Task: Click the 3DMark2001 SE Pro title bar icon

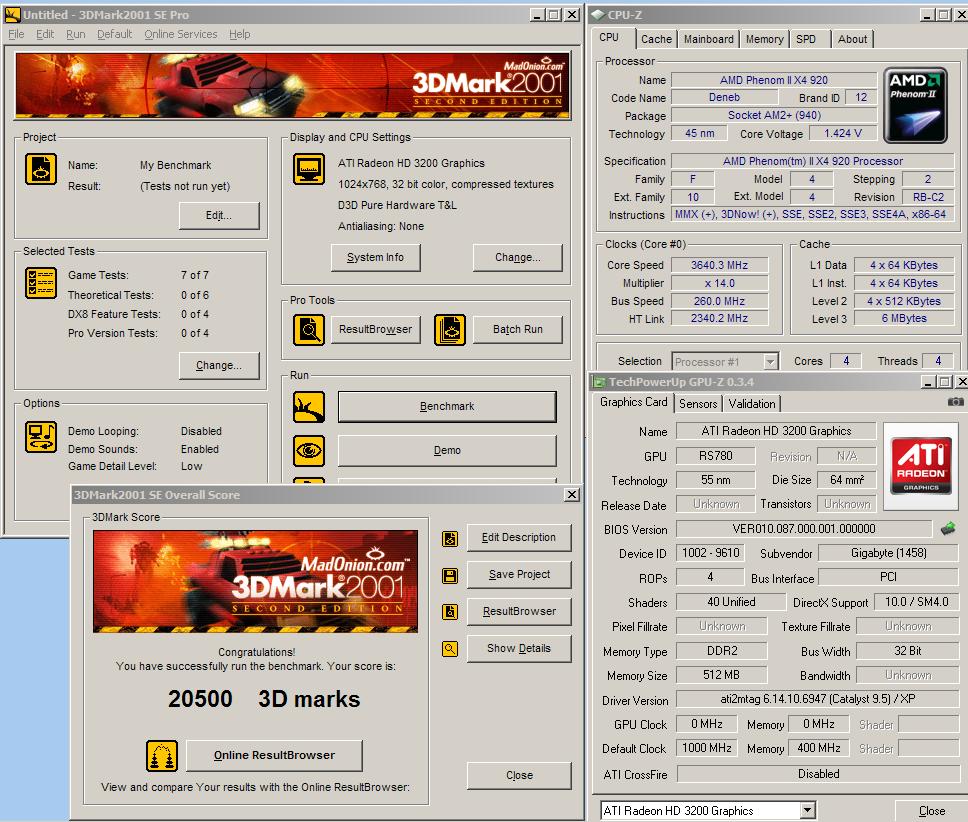Action: click(x=12, y=14)
